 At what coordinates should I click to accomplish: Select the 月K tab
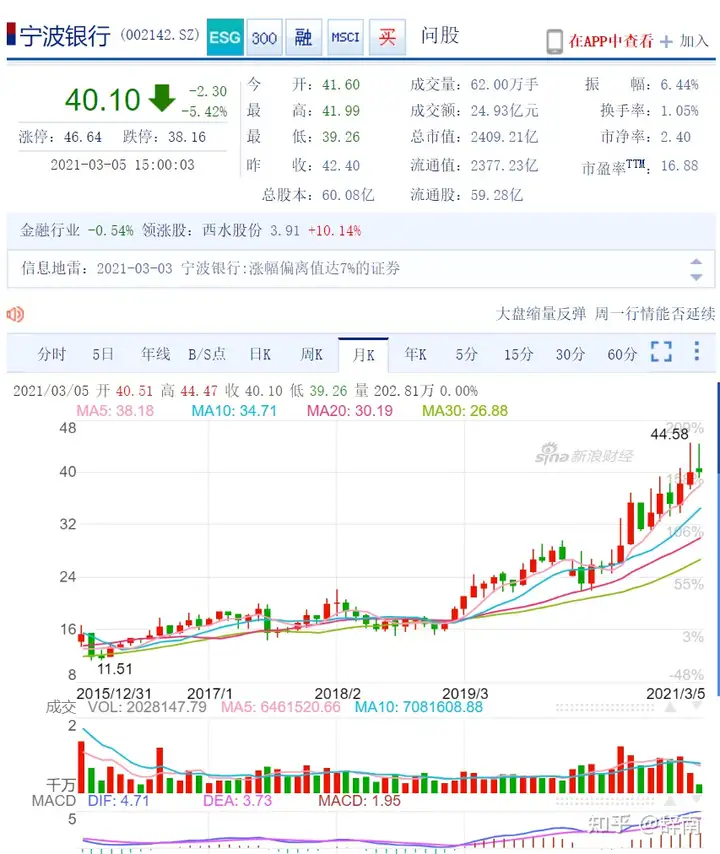(363, 355)
